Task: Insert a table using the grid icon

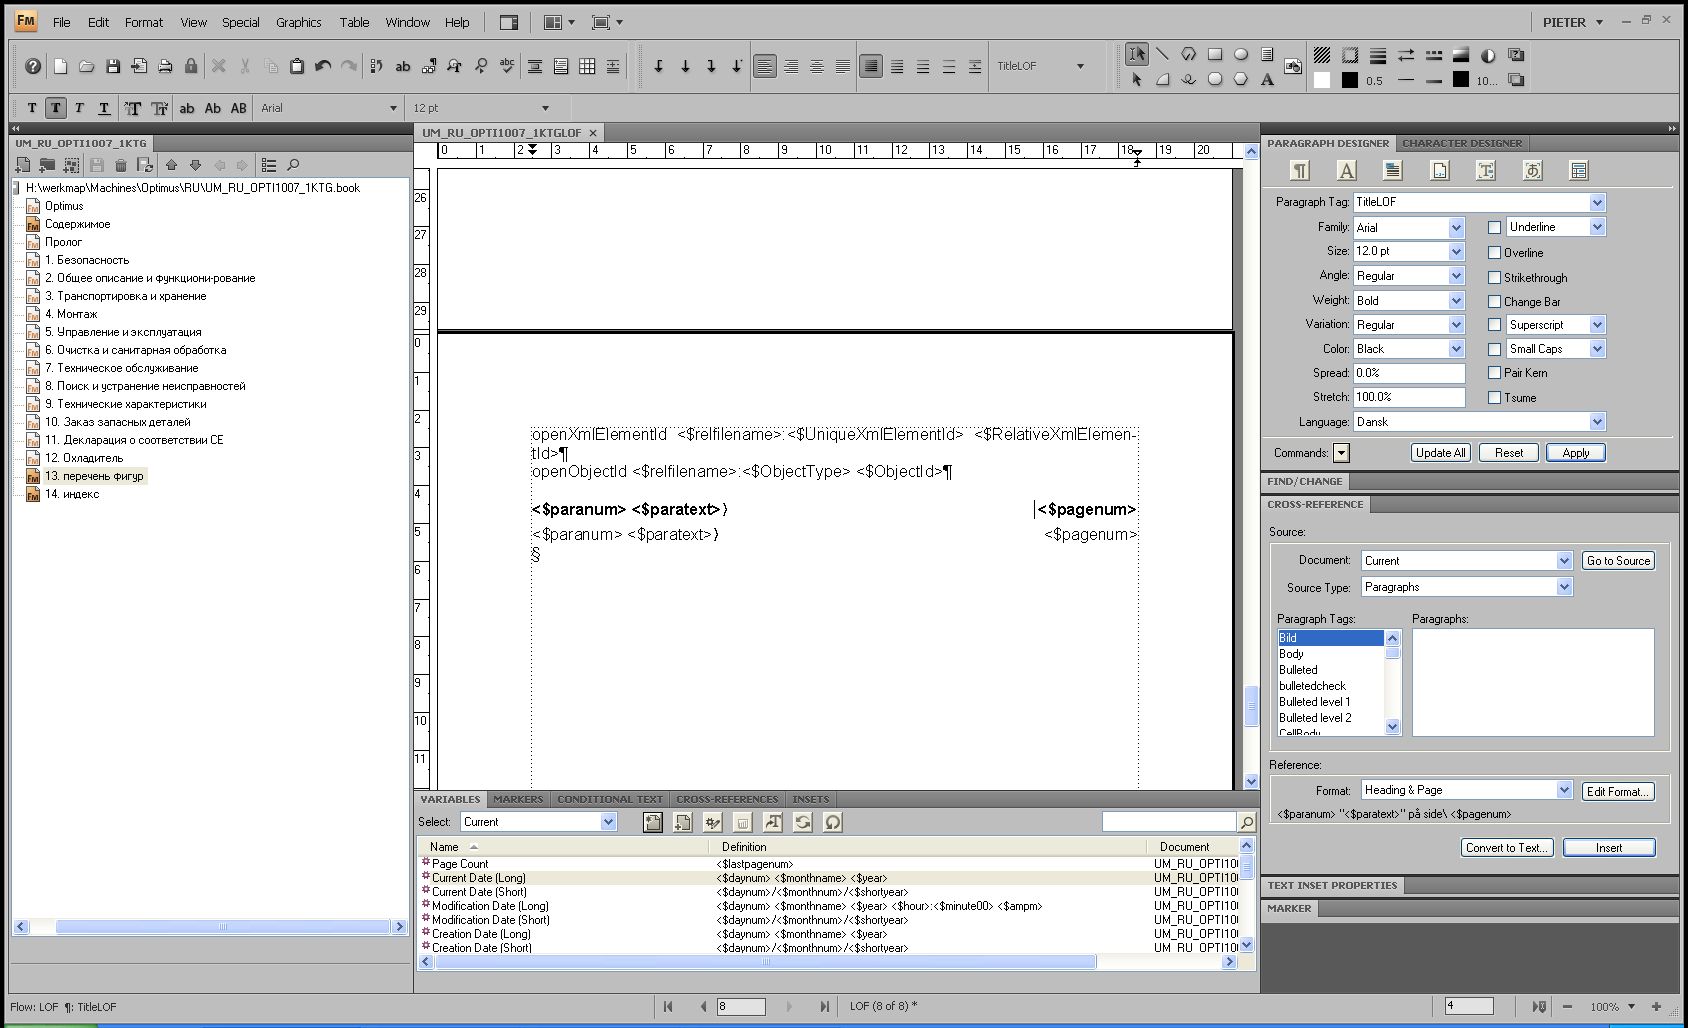Action: (x=587, y=66)
